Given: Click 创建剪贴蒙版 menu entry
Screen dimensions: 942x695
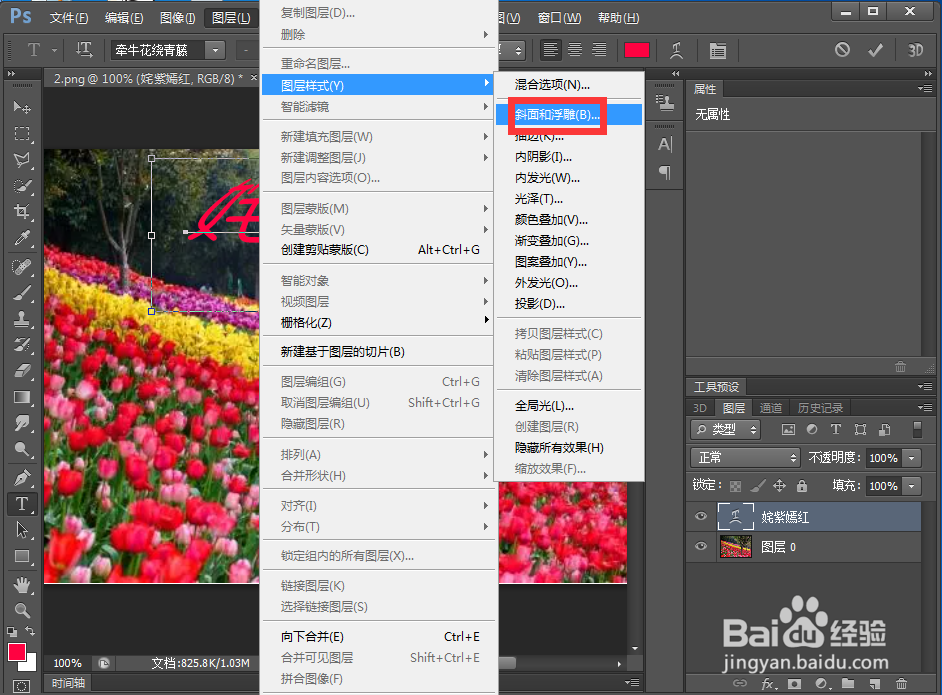Looking at the screenshot, I should click(x=378, y=250).
